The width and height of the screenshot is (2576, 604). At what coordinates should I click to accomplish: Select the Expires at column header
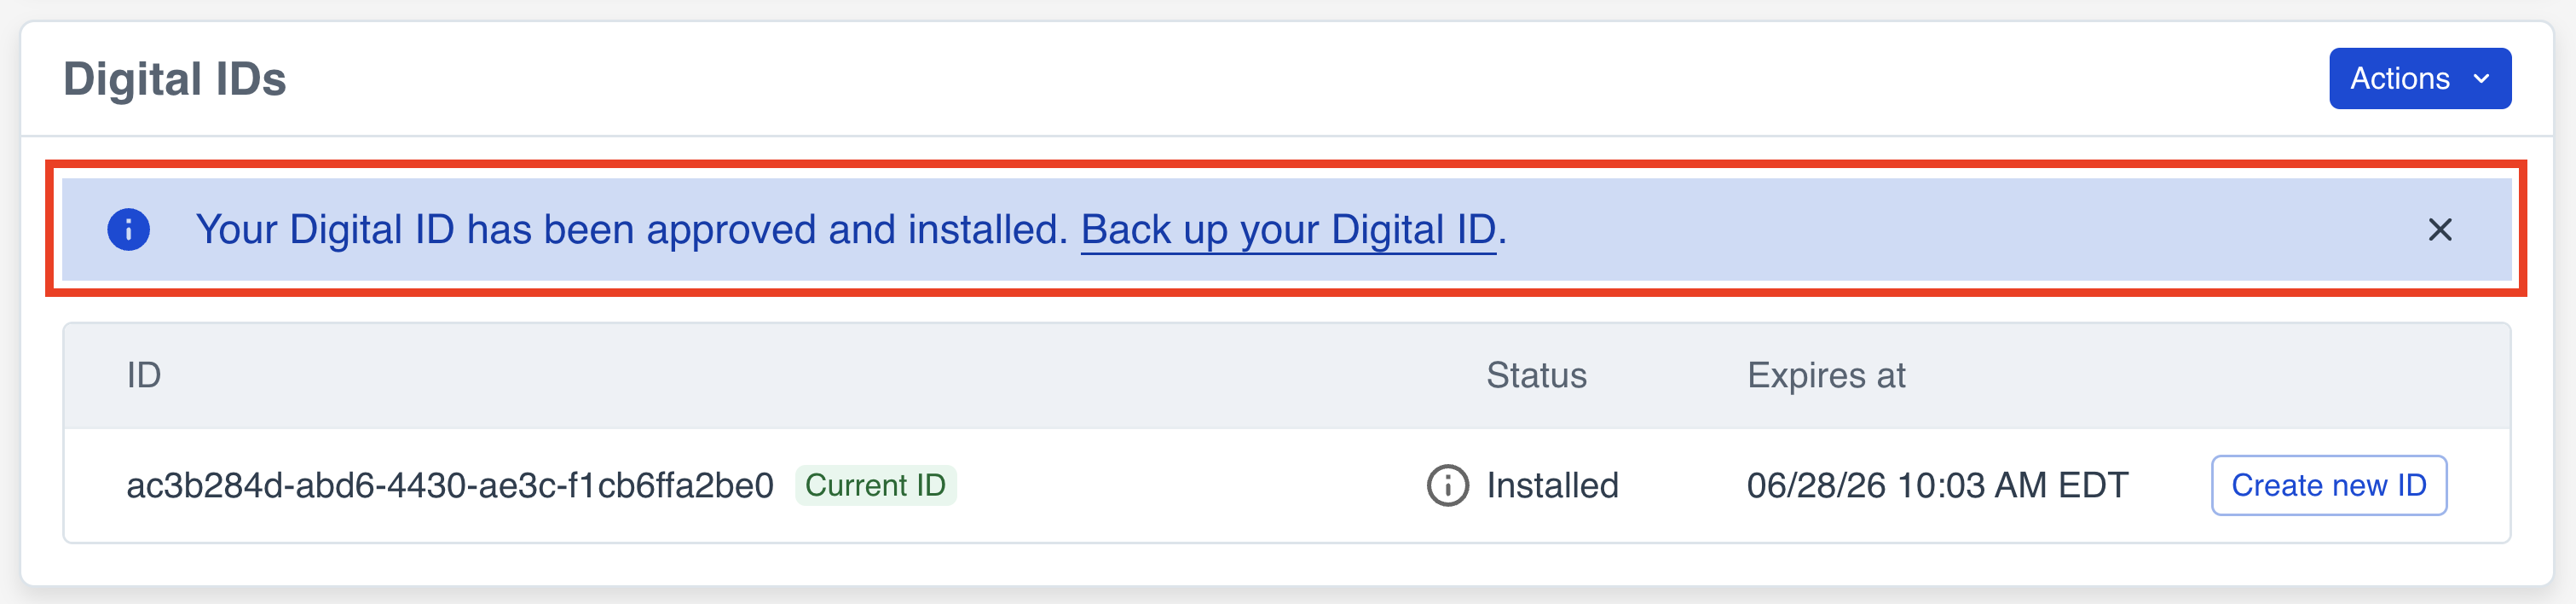click(1826, 376)
